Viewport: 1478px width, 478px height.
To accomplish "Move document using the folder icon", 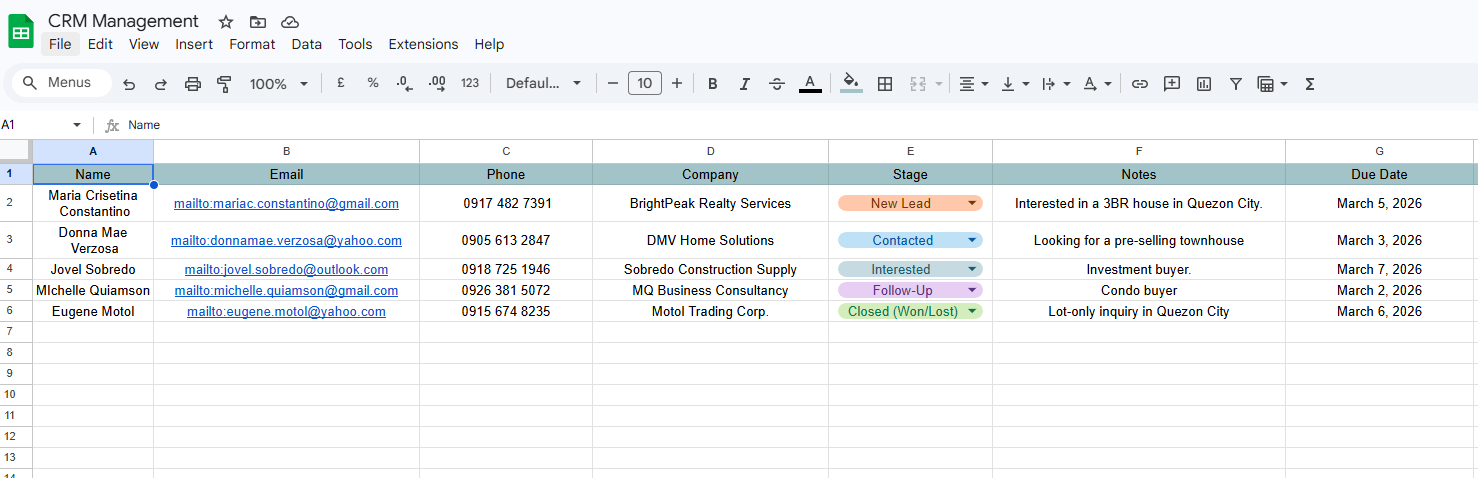I will 258,22.
